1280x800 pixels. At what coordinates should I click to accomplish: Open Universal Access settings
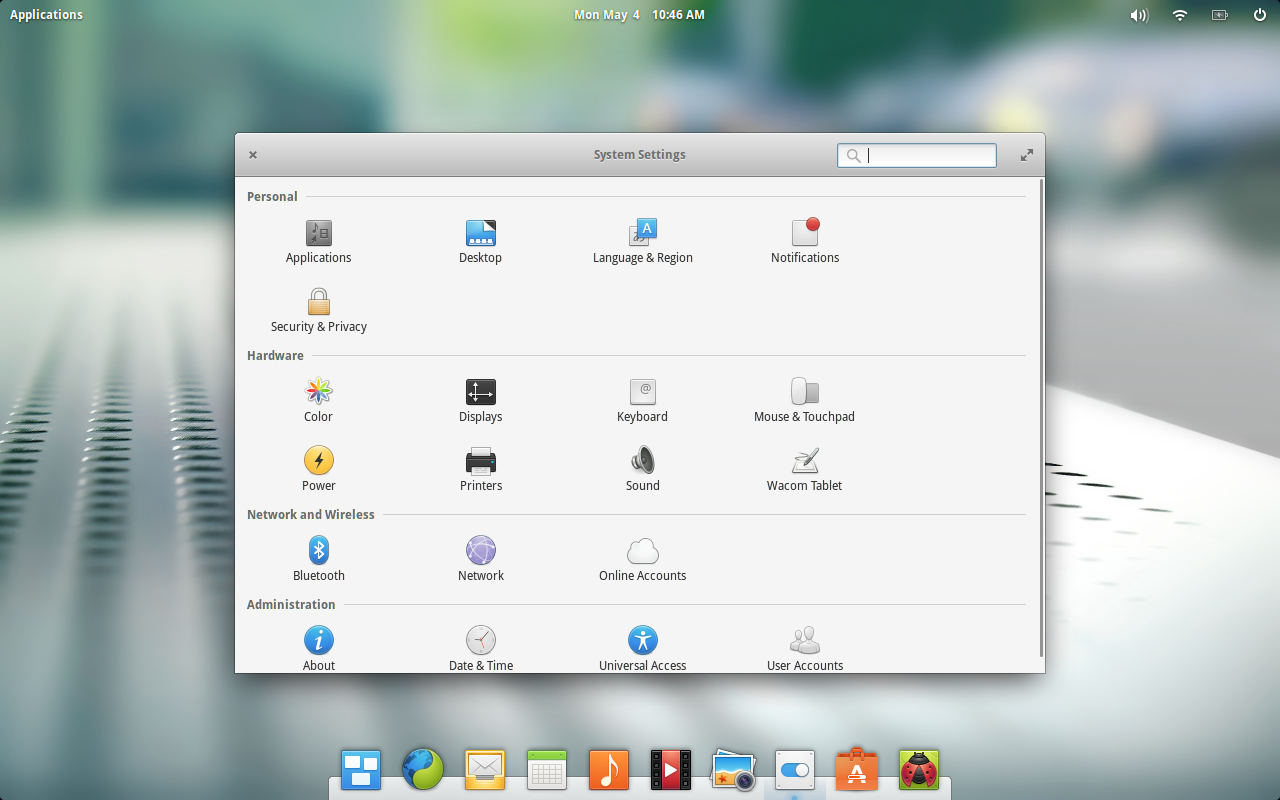click(642, 648)
